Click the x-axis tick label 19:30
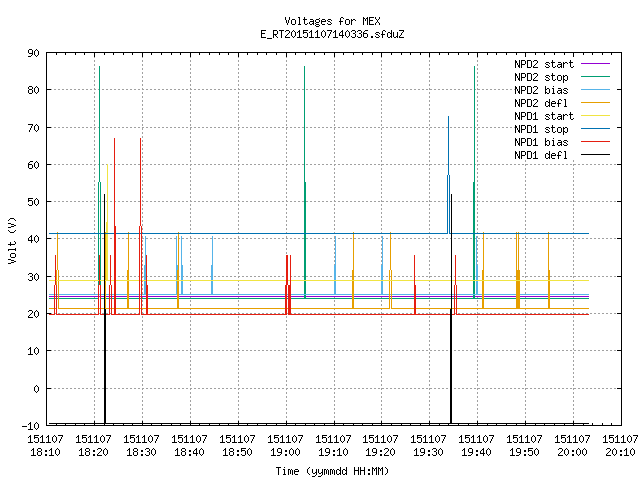The width and height of the screenshot is (640, 480). pos(428,452)
